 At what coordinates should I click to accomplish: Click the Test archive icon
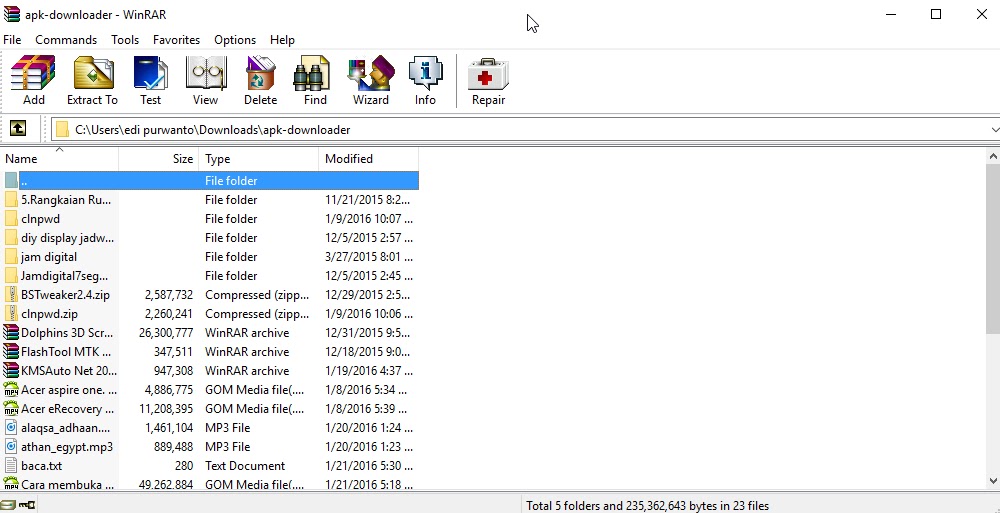click(151, 80)
